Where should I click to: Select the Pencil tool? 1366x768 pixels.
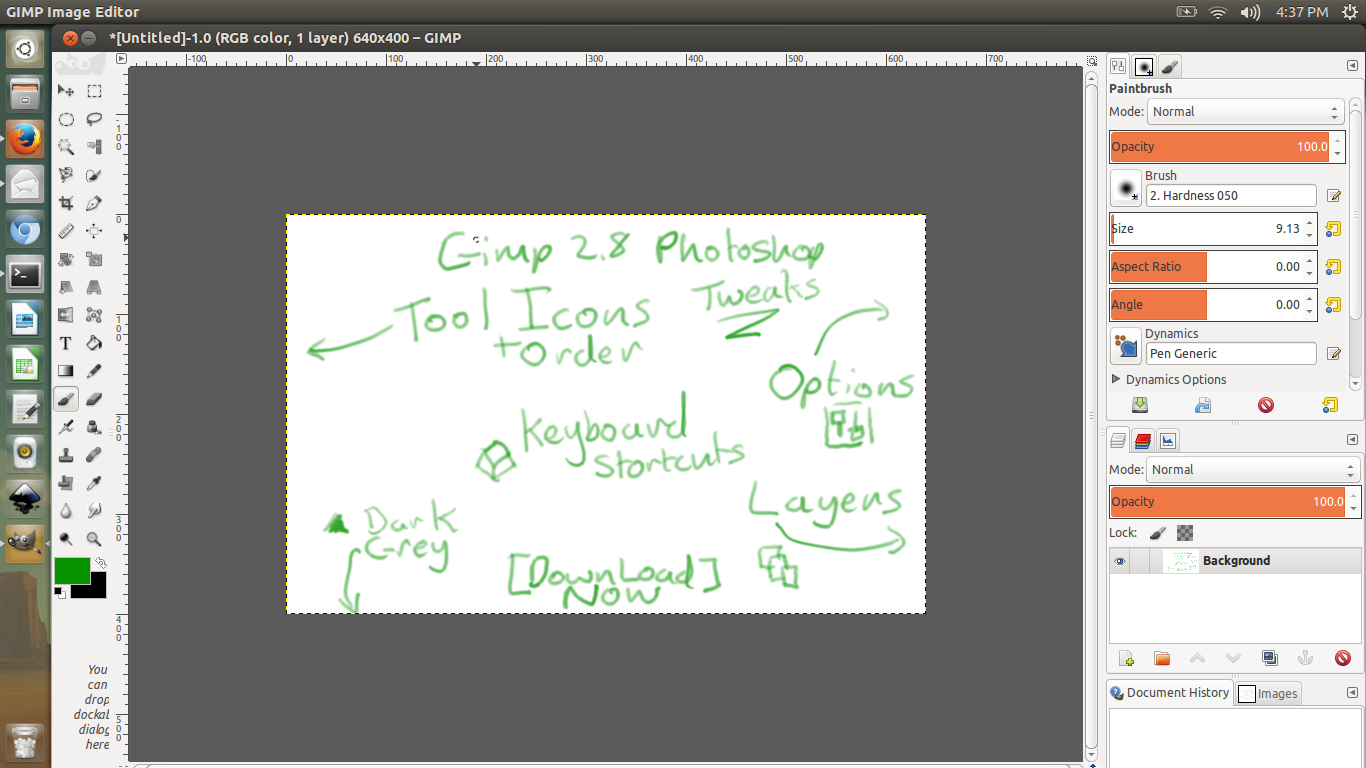pos(94,371)
